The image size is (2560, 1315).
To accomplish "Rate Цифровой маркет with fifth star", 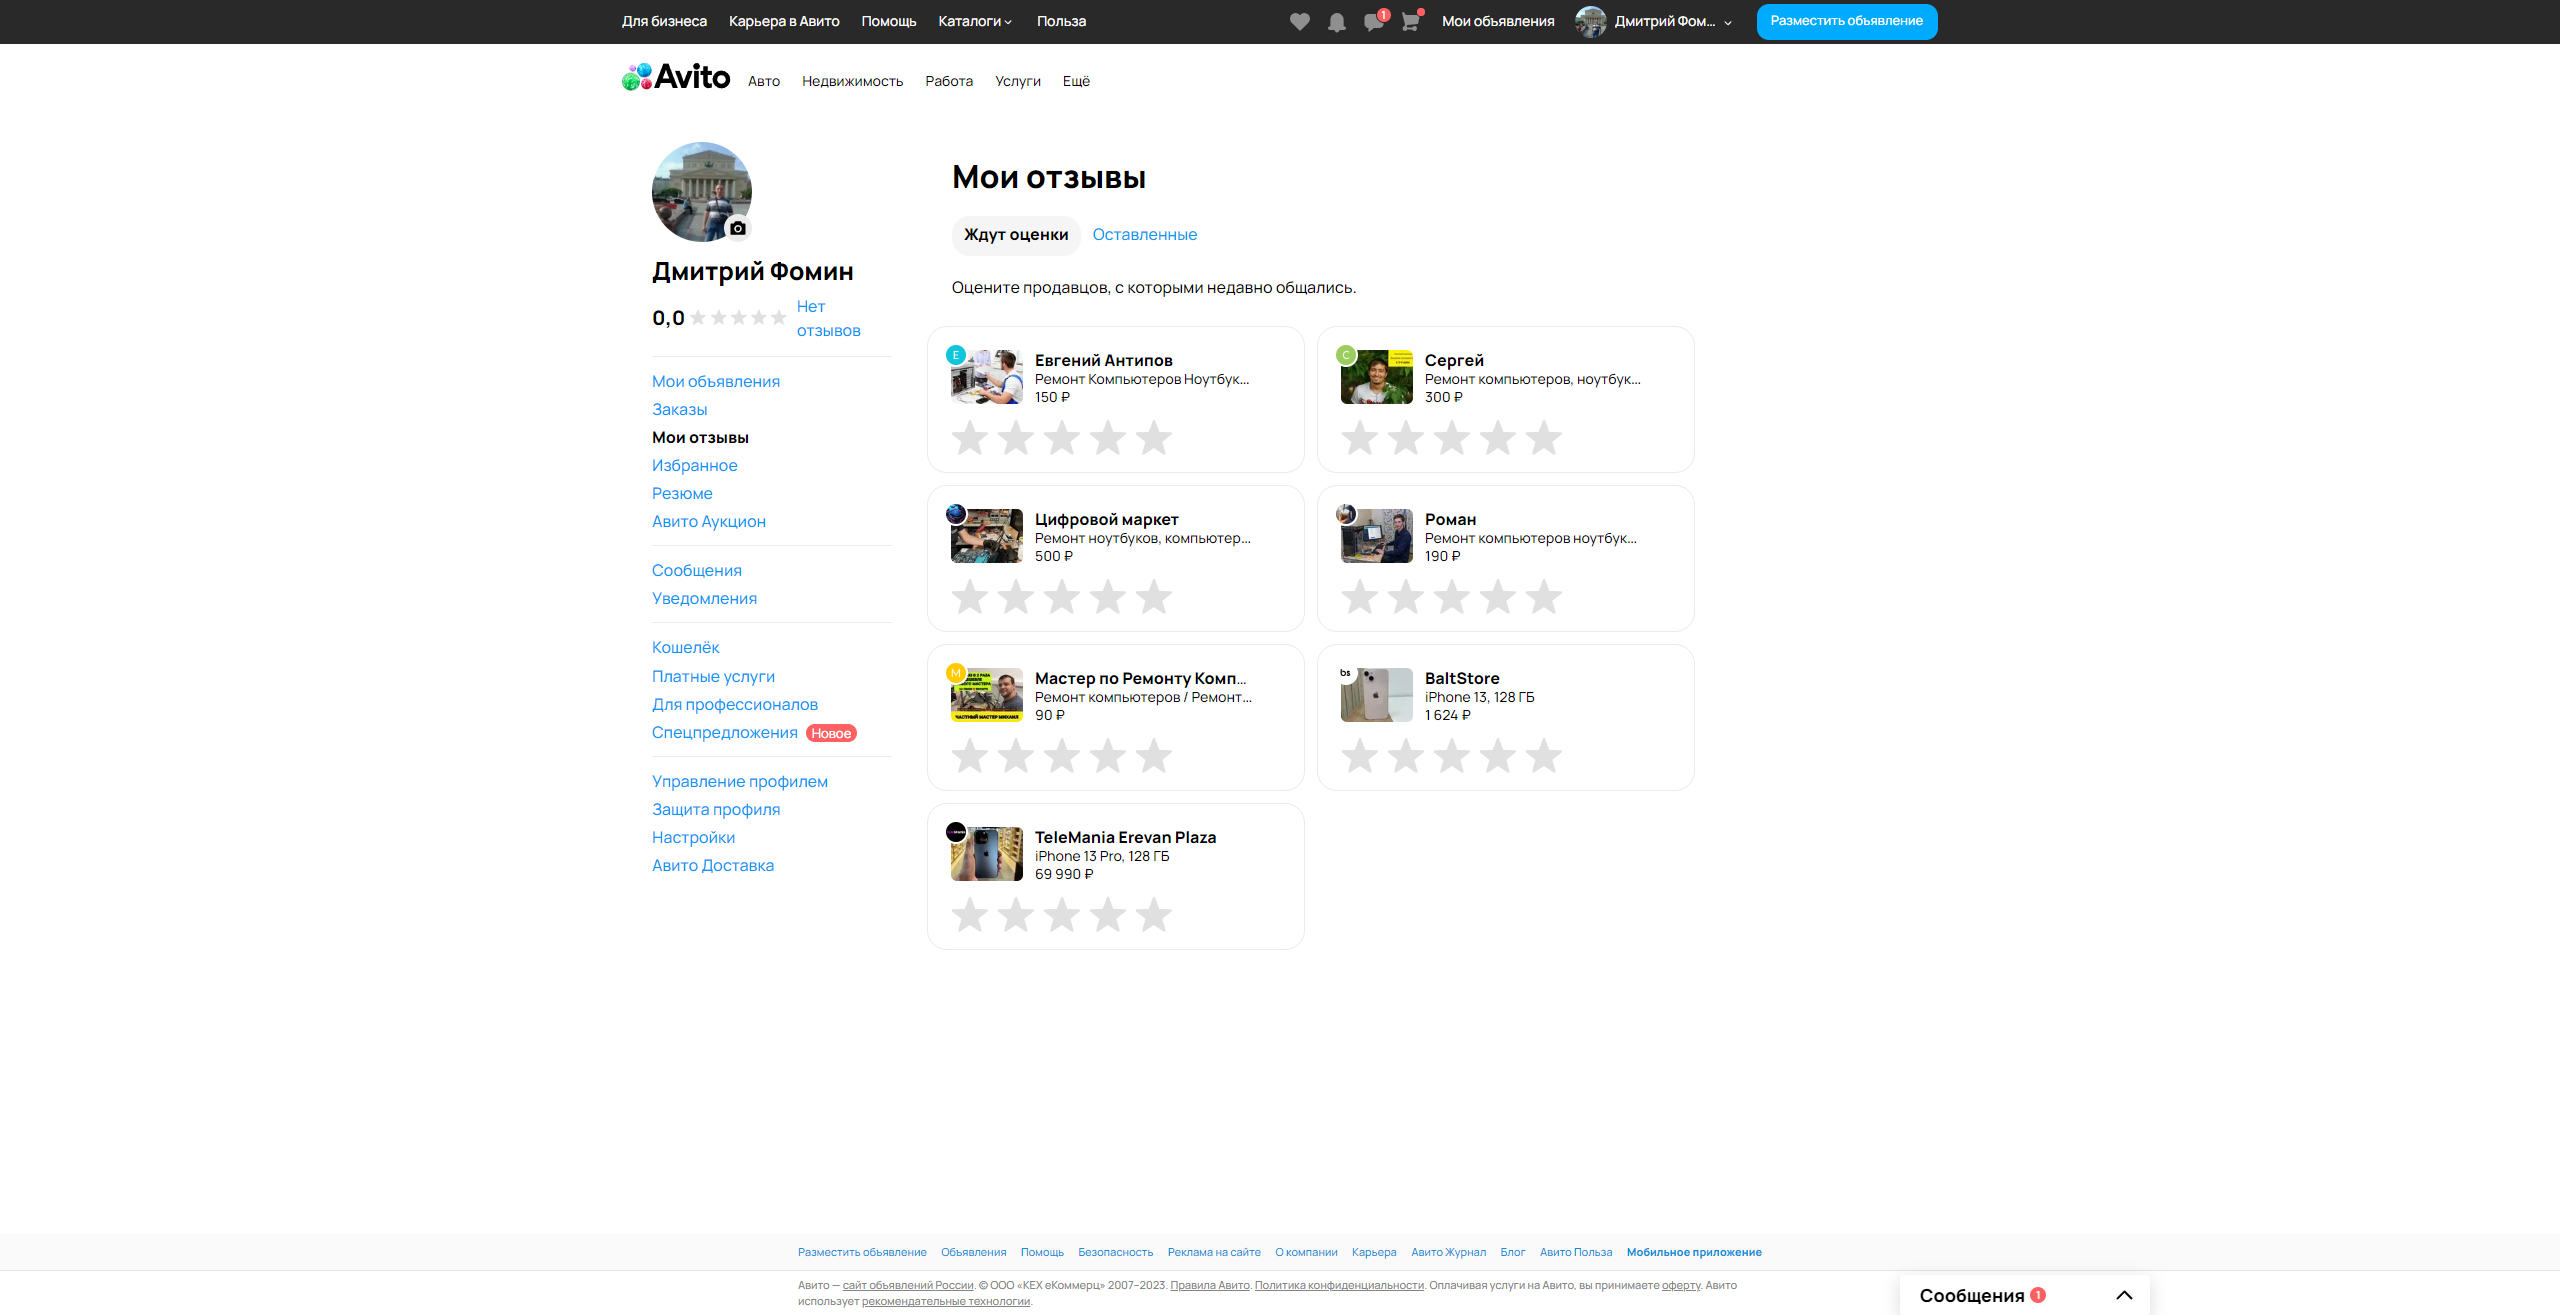I will tap(1153, 597).
